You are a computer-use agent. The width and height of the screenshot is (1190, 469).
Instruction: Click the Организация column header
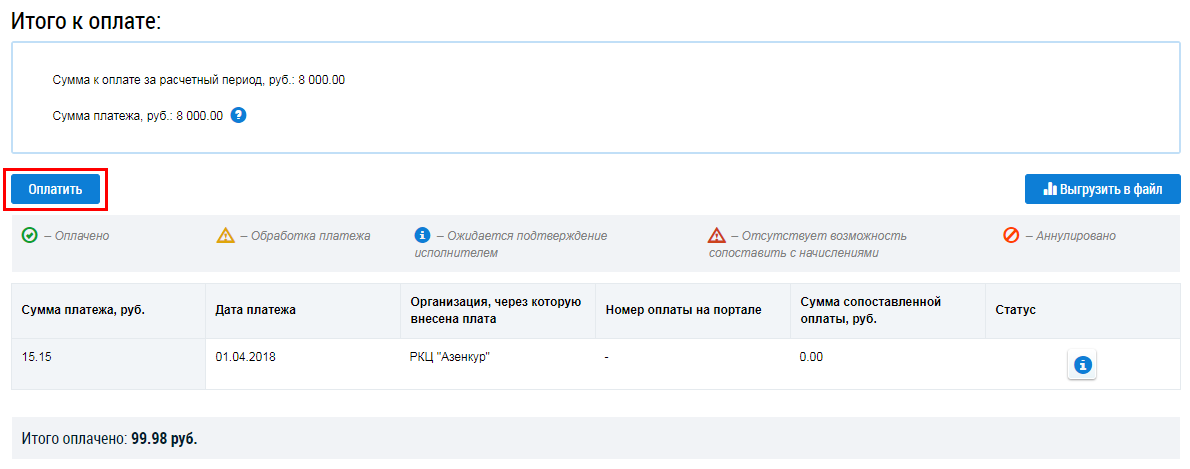pyautogui.click(x=496, y=310)
